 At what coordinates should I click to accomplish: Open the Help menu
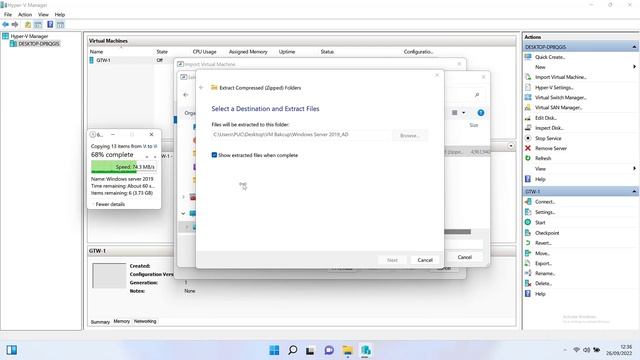pos(60,15)
